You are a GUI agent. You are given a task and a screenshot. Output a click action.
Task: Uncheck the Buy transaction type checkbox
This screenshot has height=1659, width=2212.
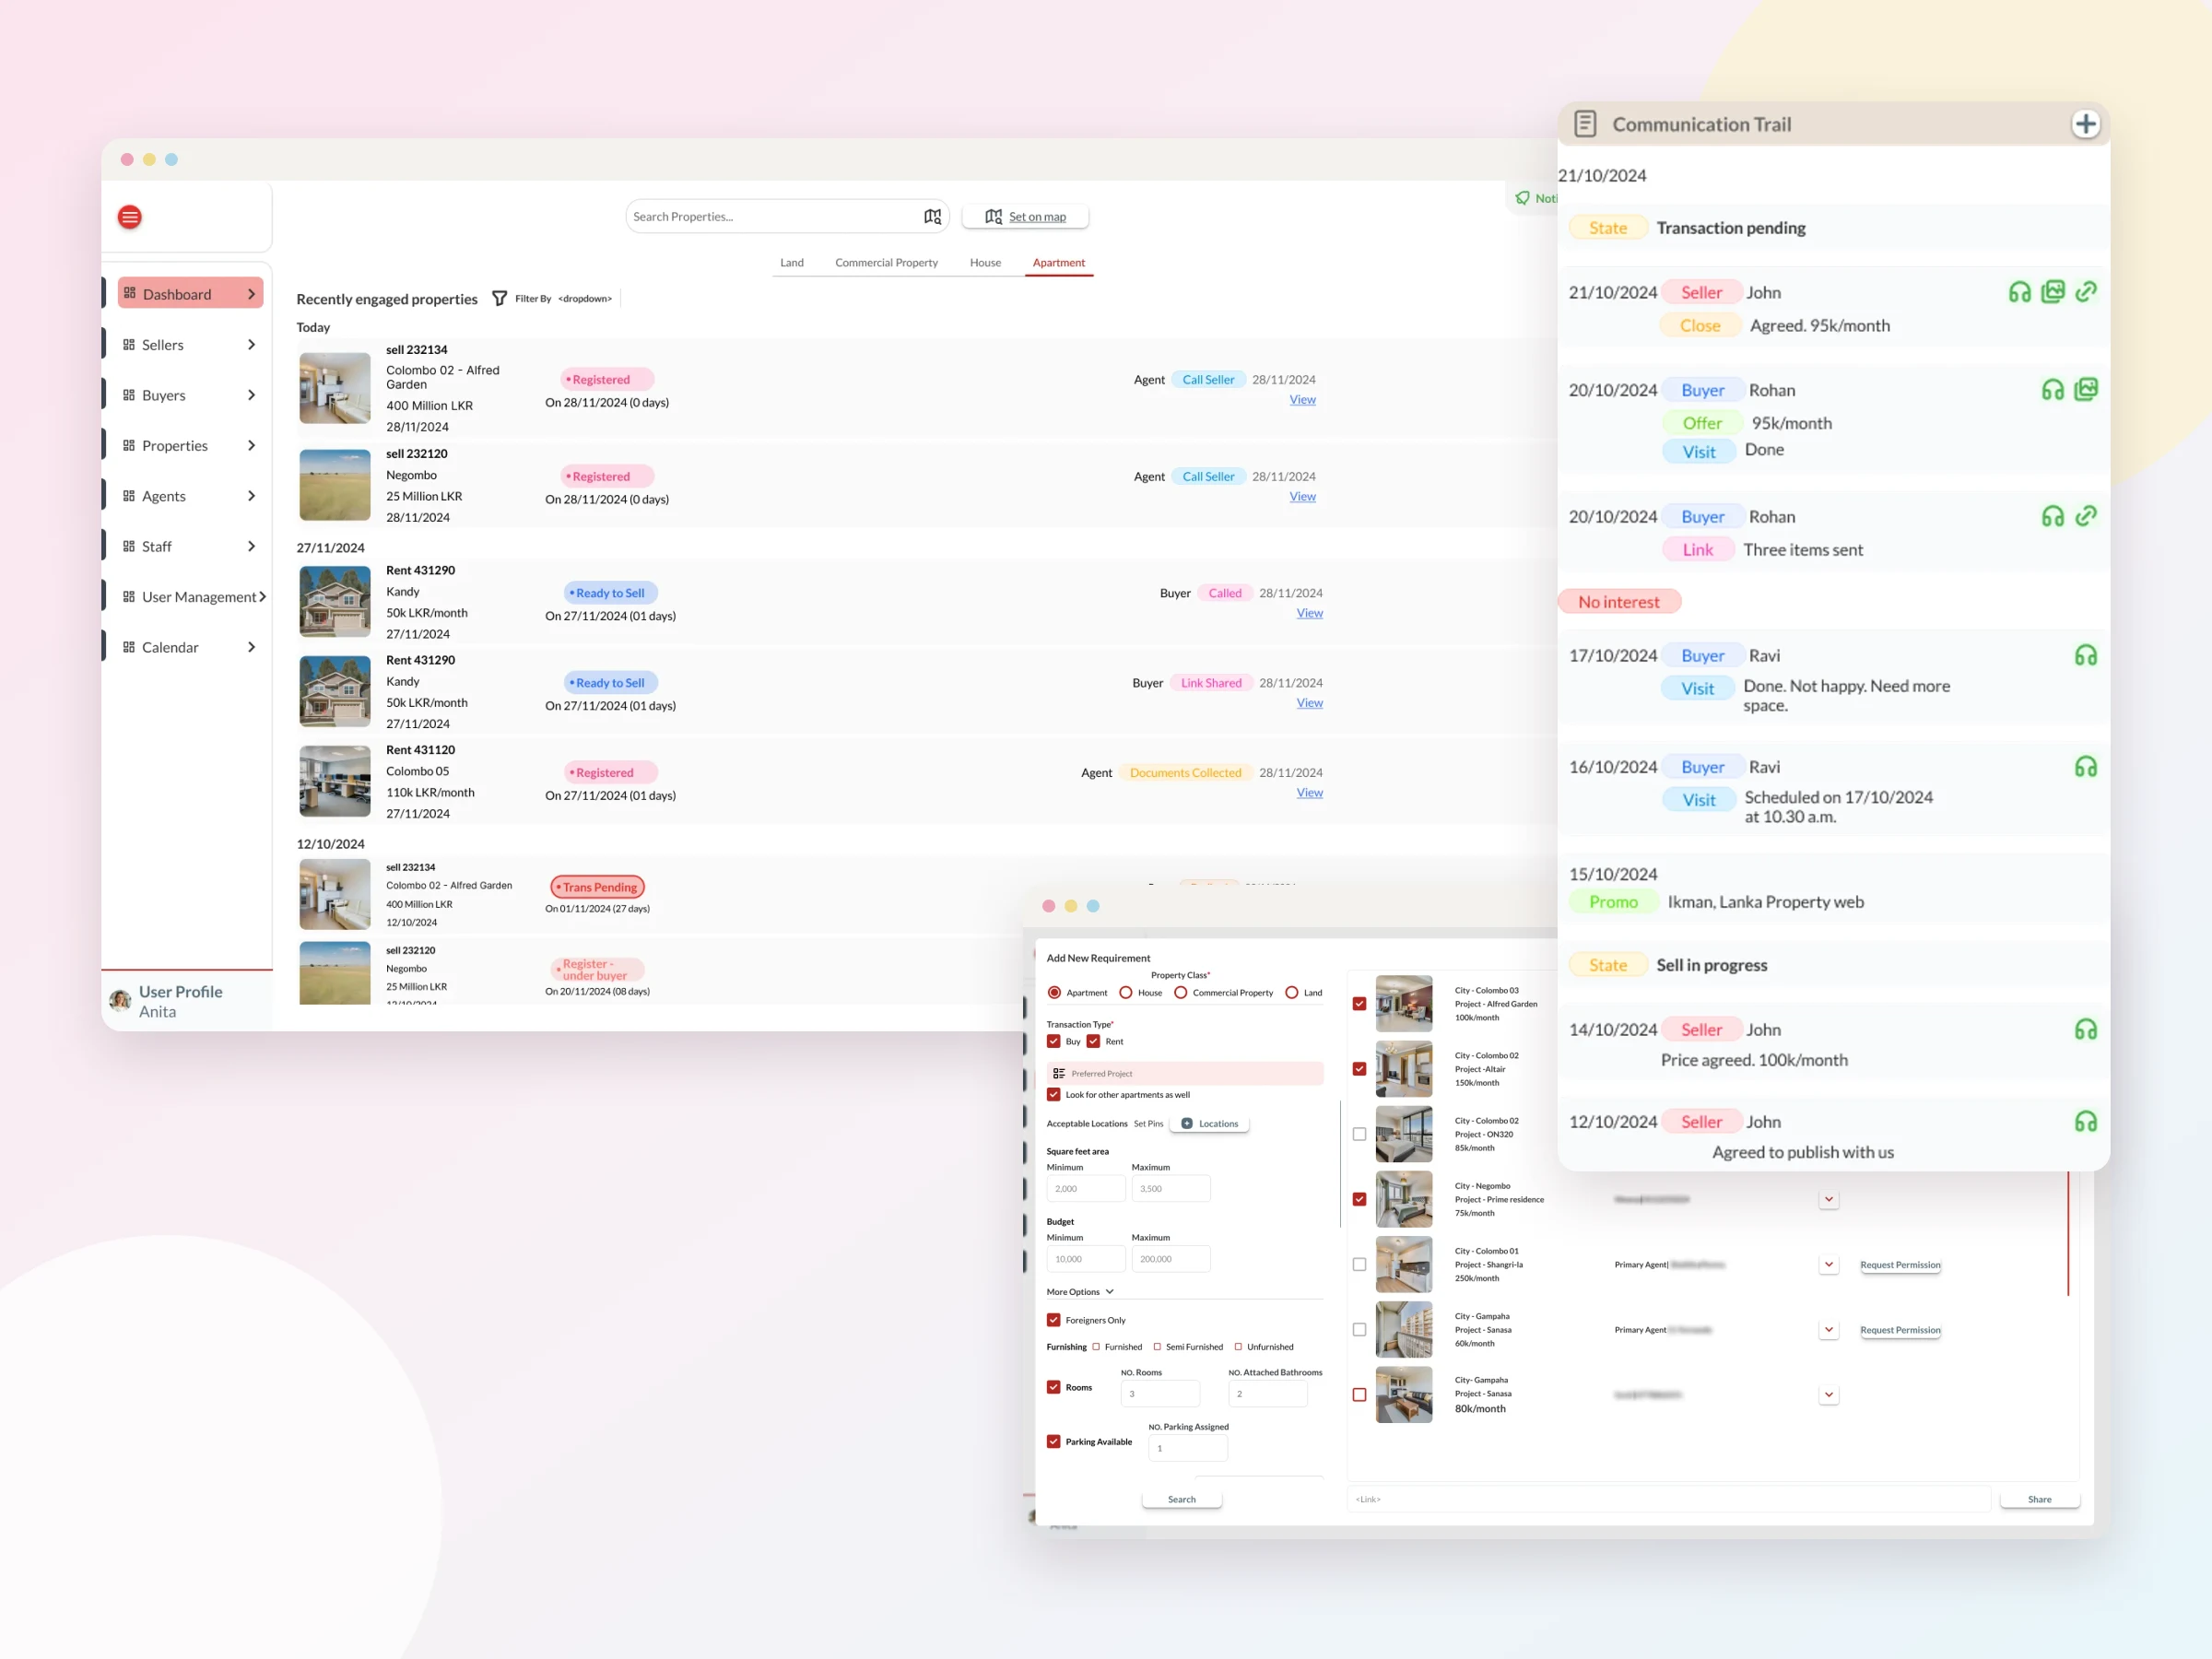[x=1054, y=1041]
